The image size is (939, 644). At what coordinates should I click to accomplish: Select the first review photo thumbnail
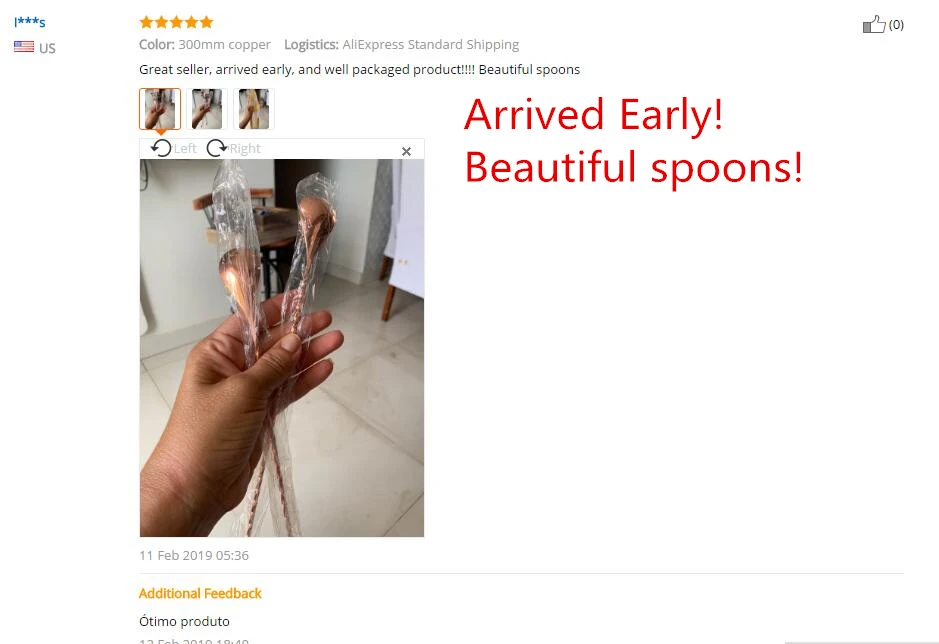click(160, 109)
